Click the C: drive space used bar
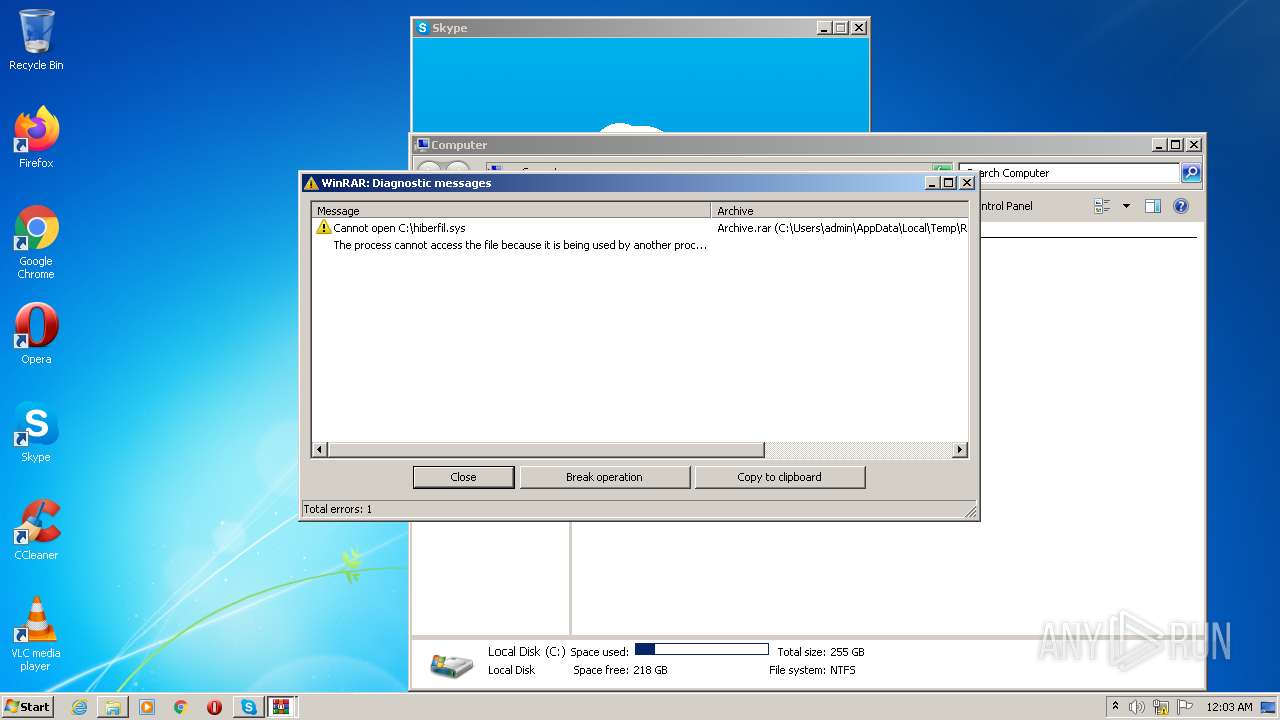 (701, 650)
